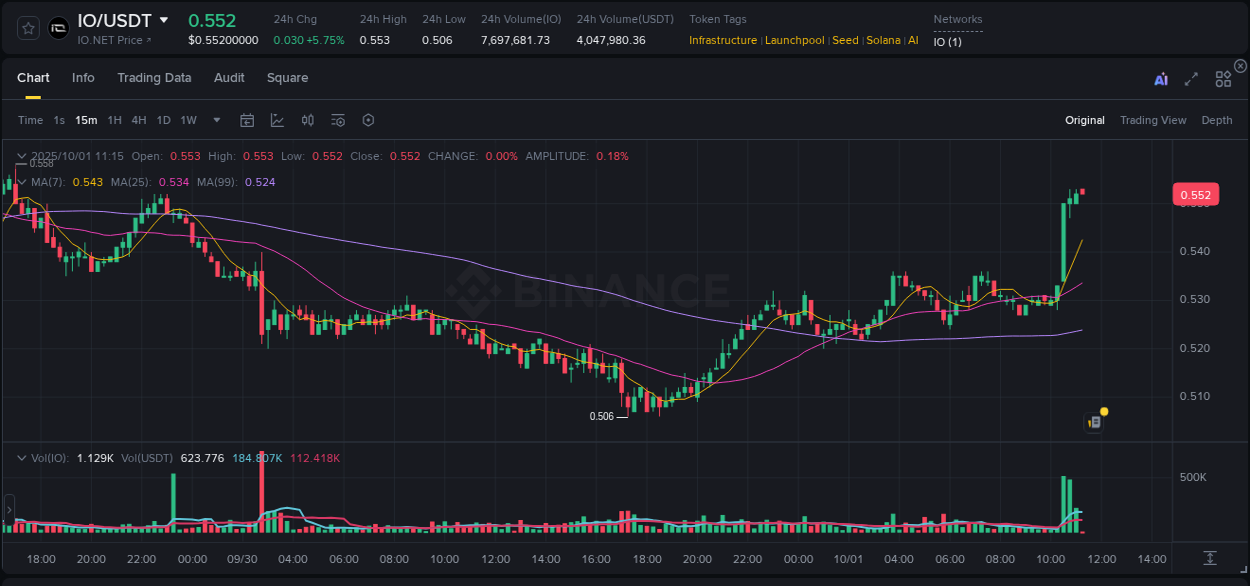Switch to the Trading Data tab
The width and height of the screenshot is (1250, 586).
(x=154, y=77)
